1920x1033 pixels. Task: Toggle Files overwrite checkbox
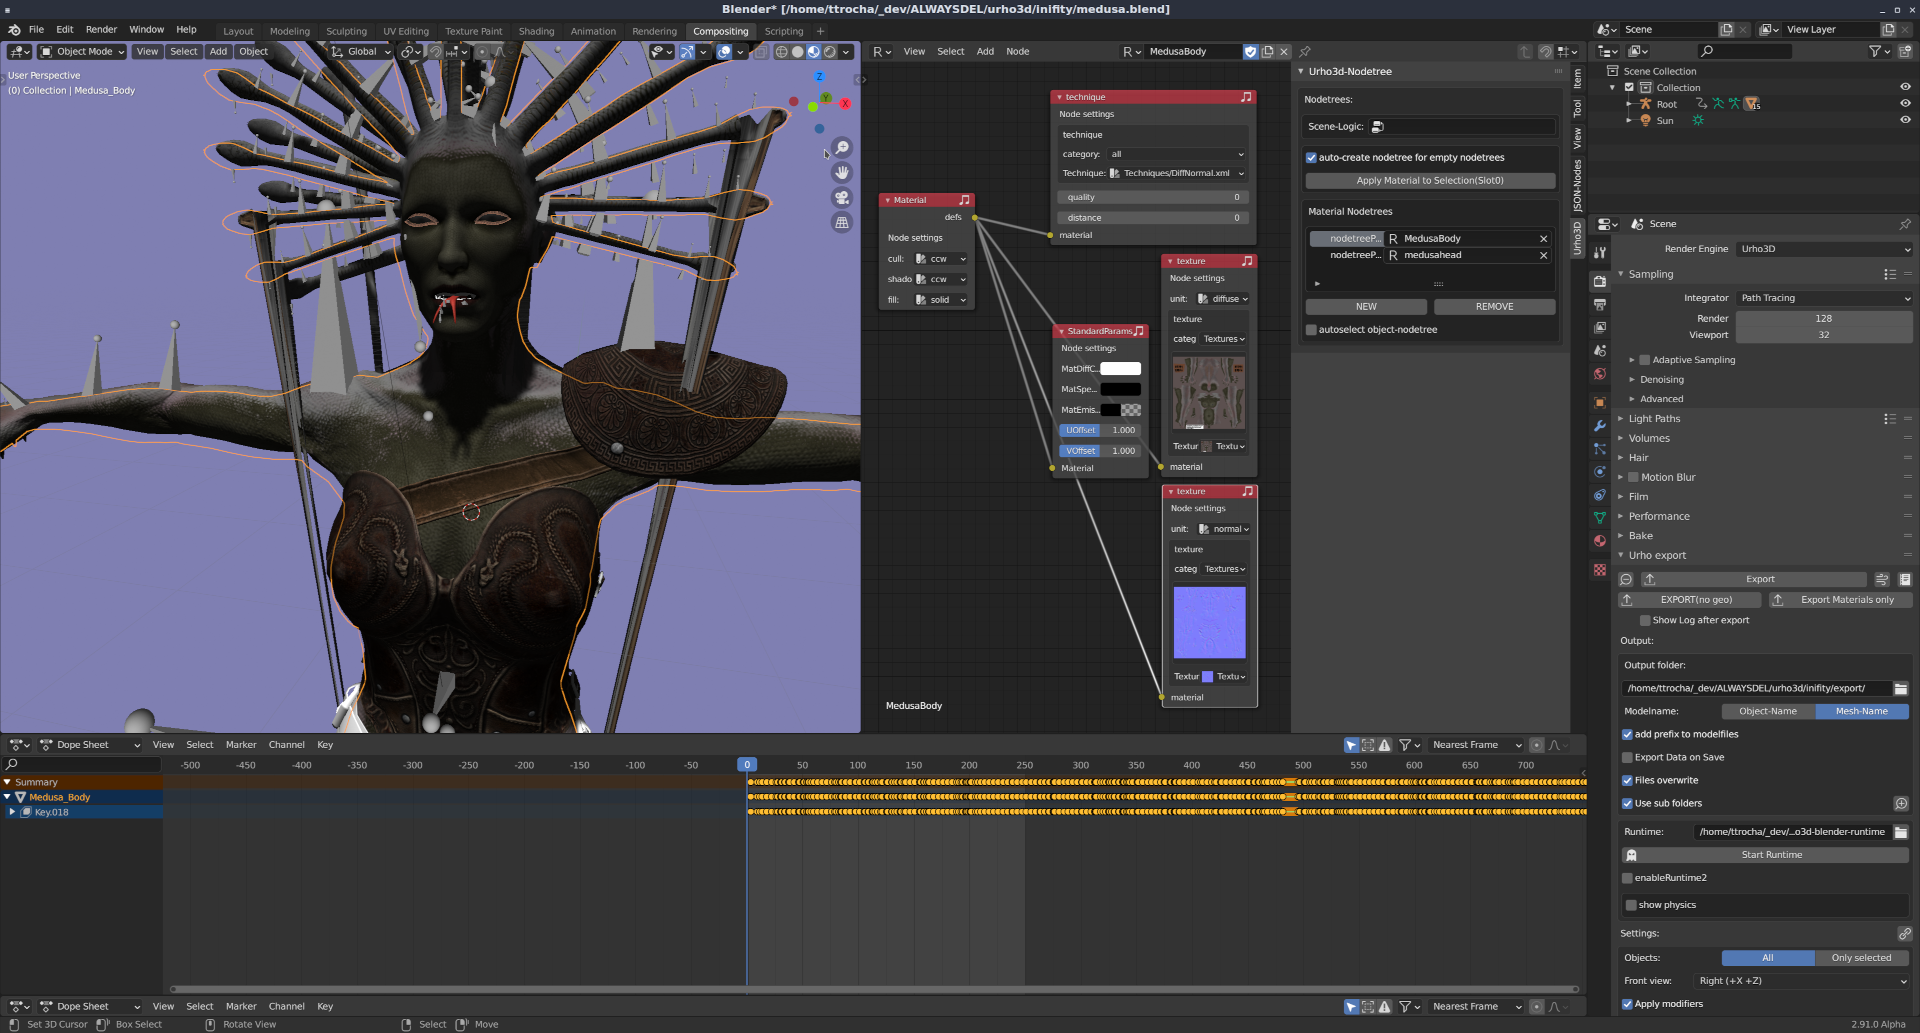tap(1627, 781)
